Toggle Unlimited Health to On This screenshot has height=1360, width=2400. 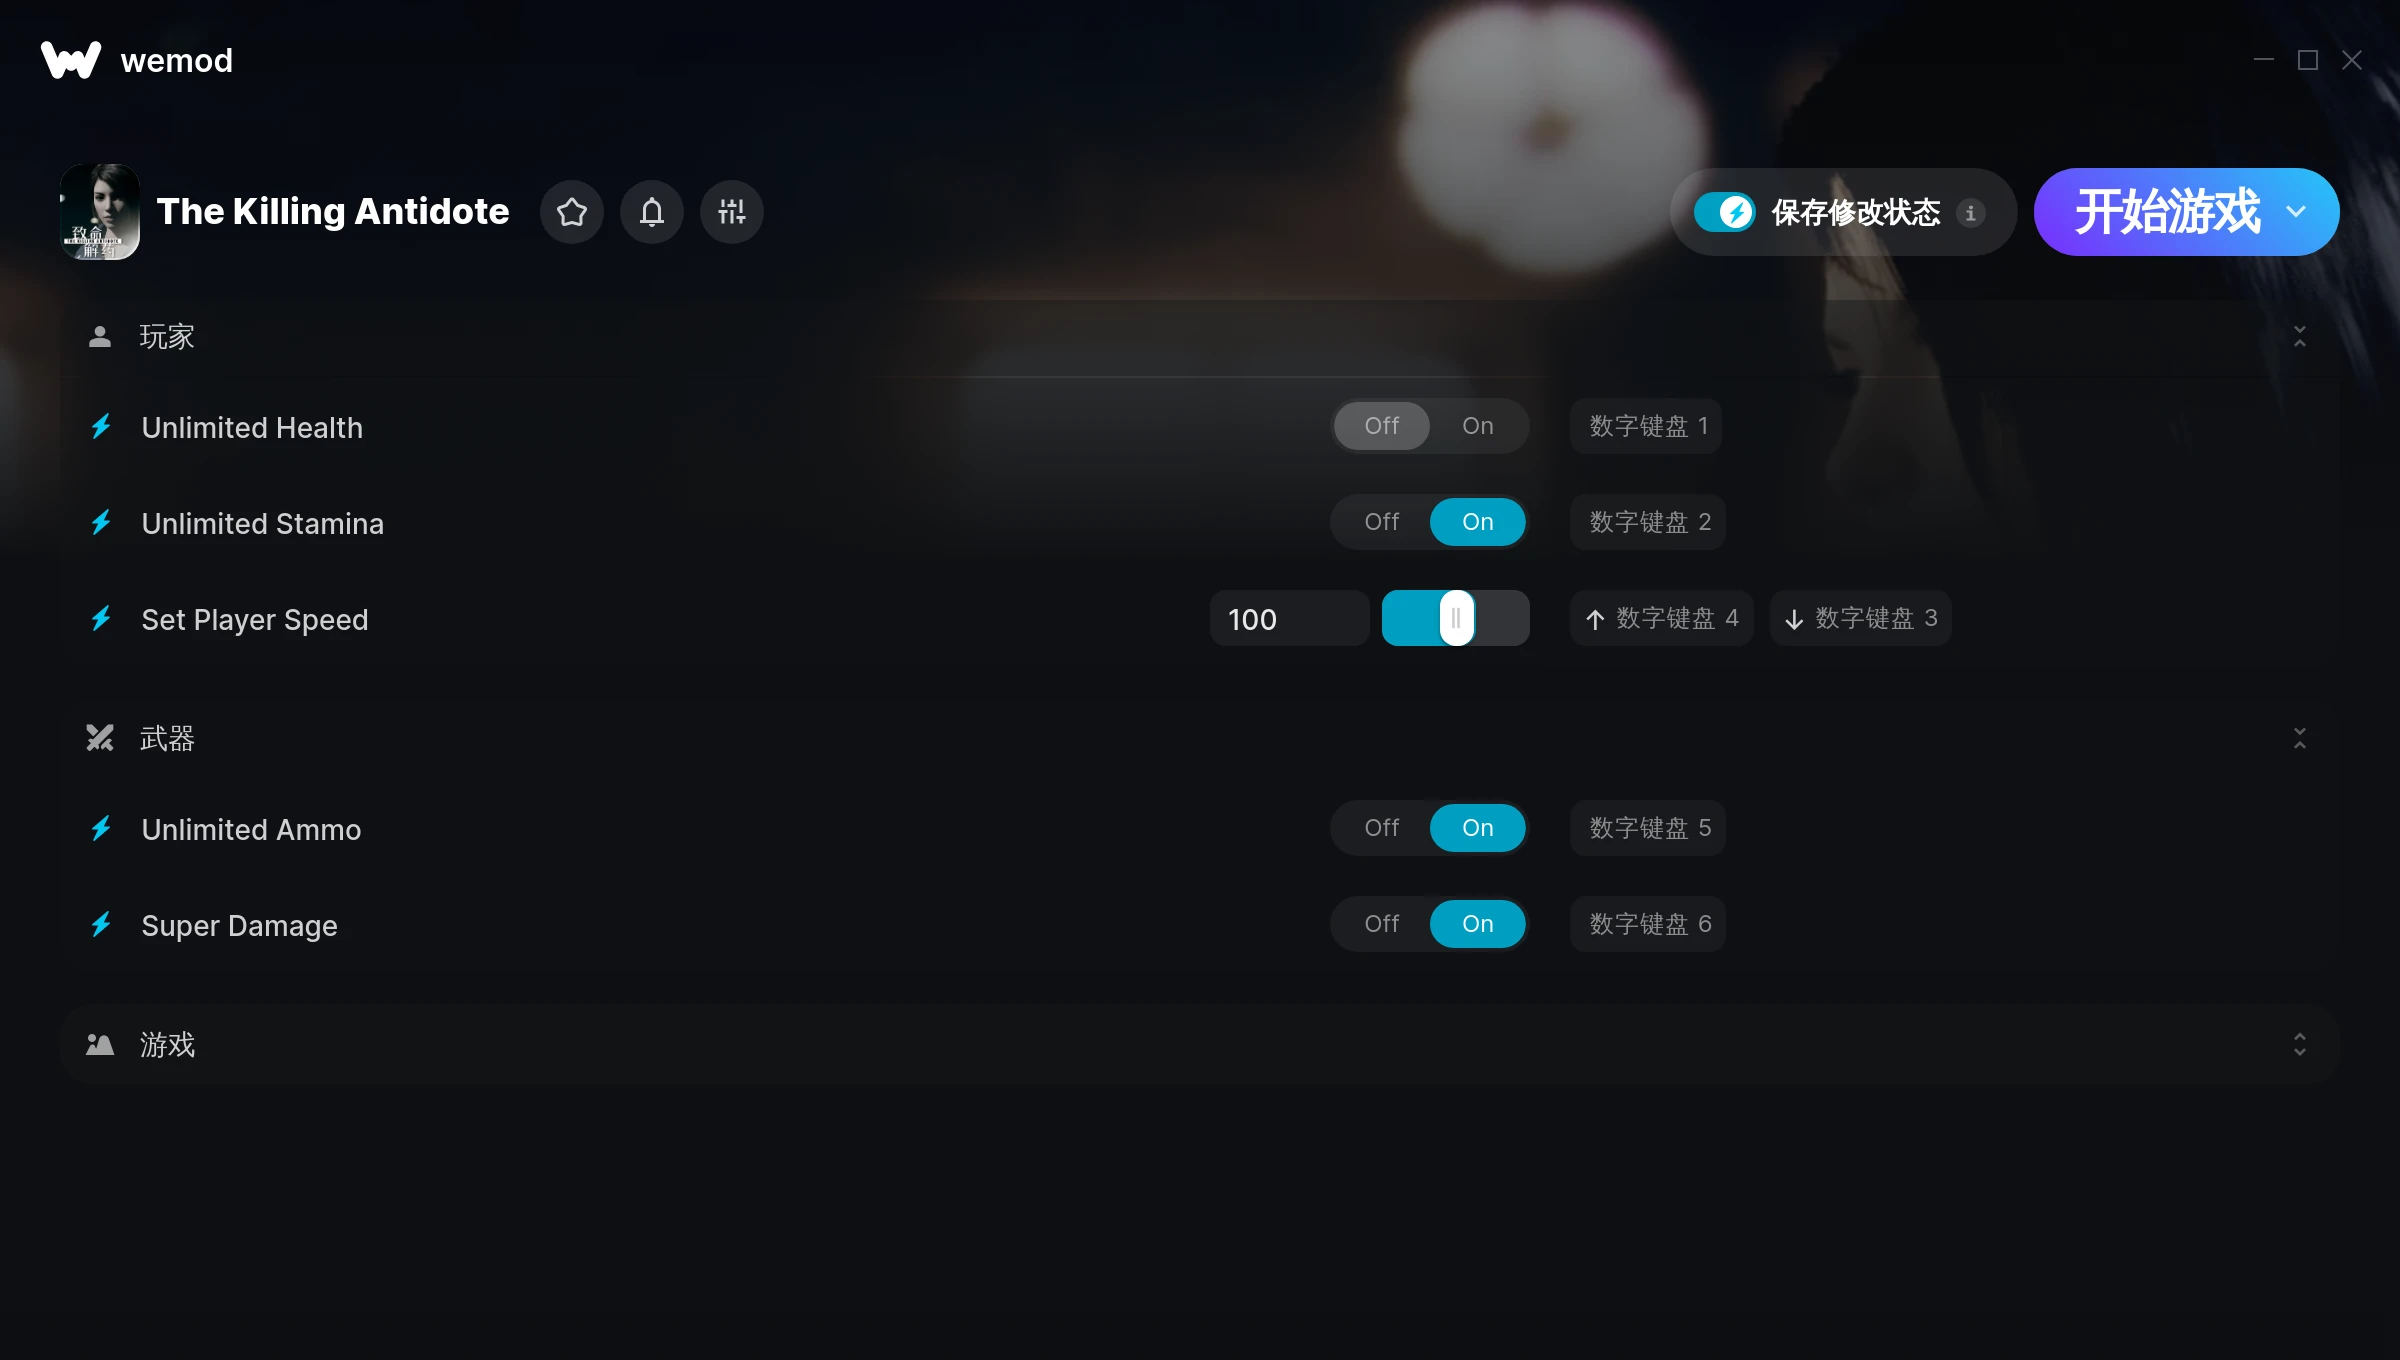pyautogui.click(x=1477, y=425)
